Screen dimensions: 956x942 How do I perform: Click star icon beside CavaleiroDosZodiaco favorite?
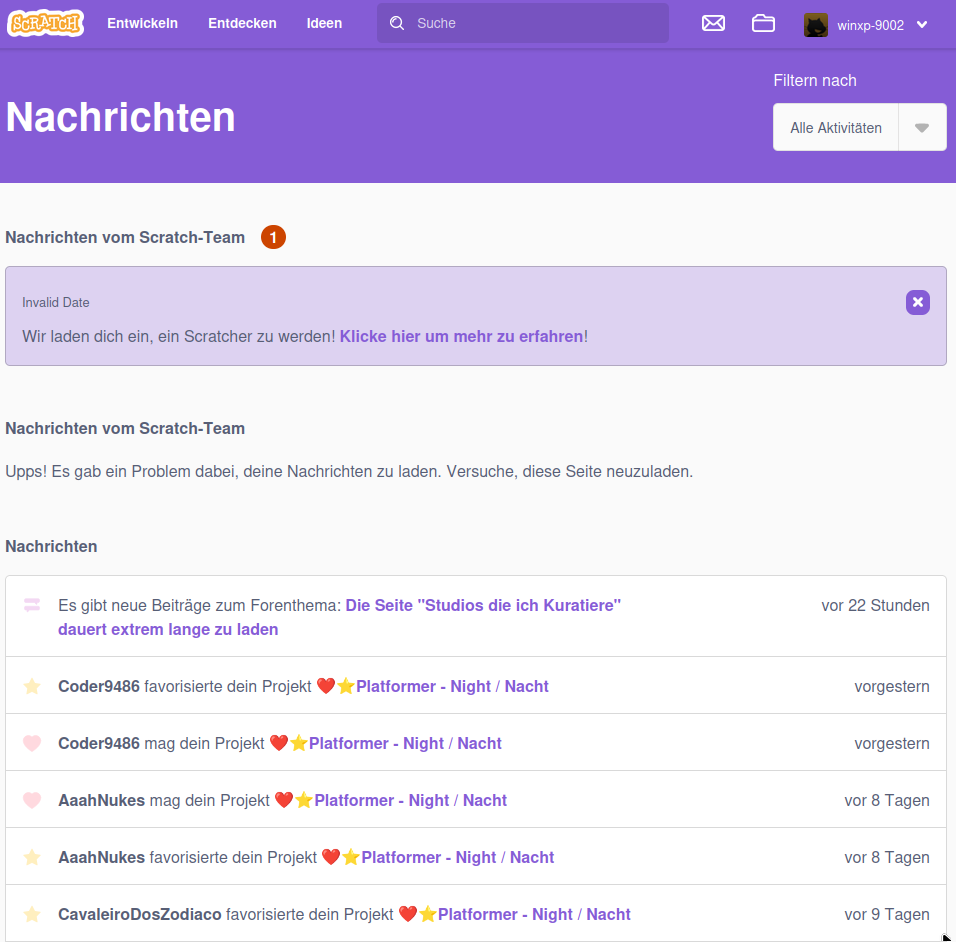coord(32,914)
